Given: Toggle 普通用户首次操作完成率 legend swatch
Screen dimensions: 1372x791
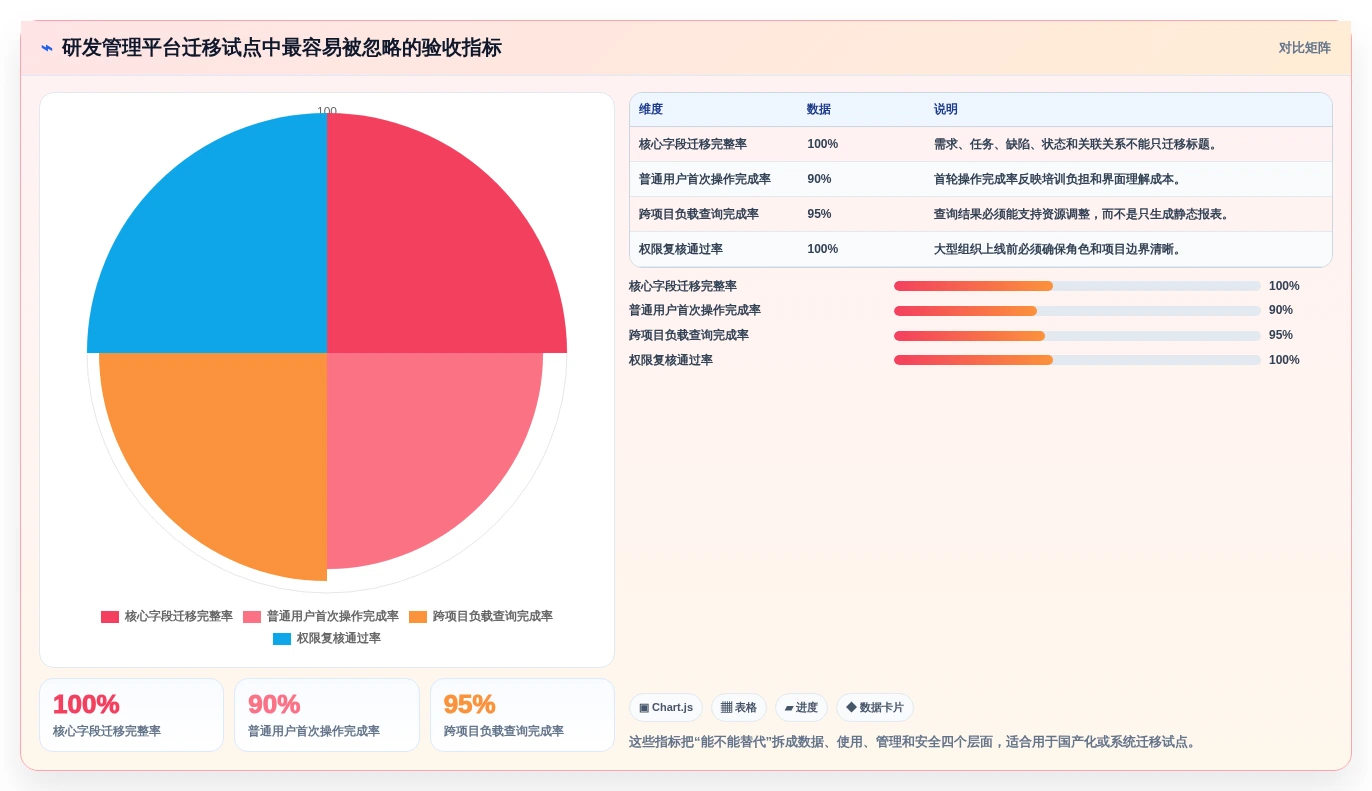Looking at the screenshot, I should pyautogui.click(x=252, y=617).
